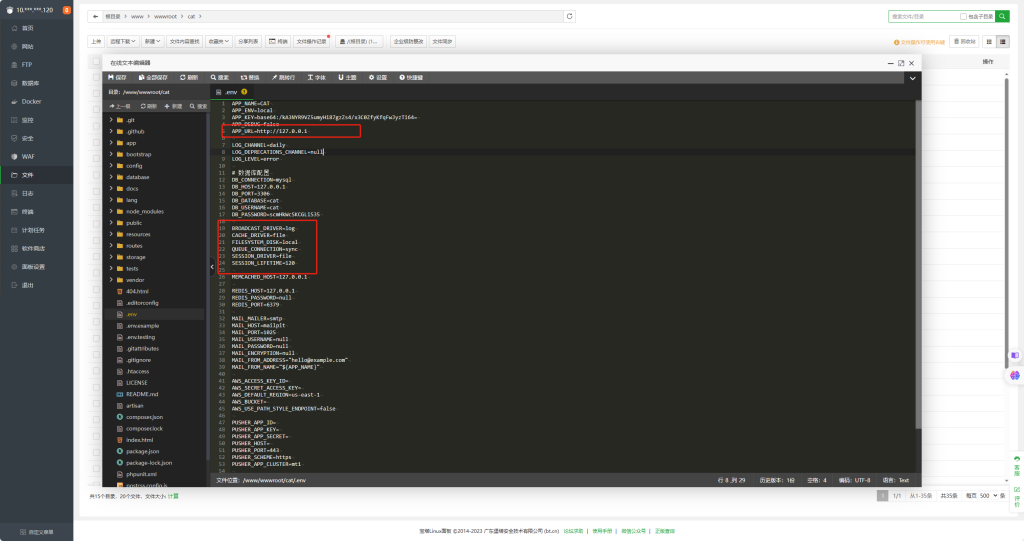Click 上一级 in the editor file tree
Screen dimensions: 1024x541
(x=120, y=106)
